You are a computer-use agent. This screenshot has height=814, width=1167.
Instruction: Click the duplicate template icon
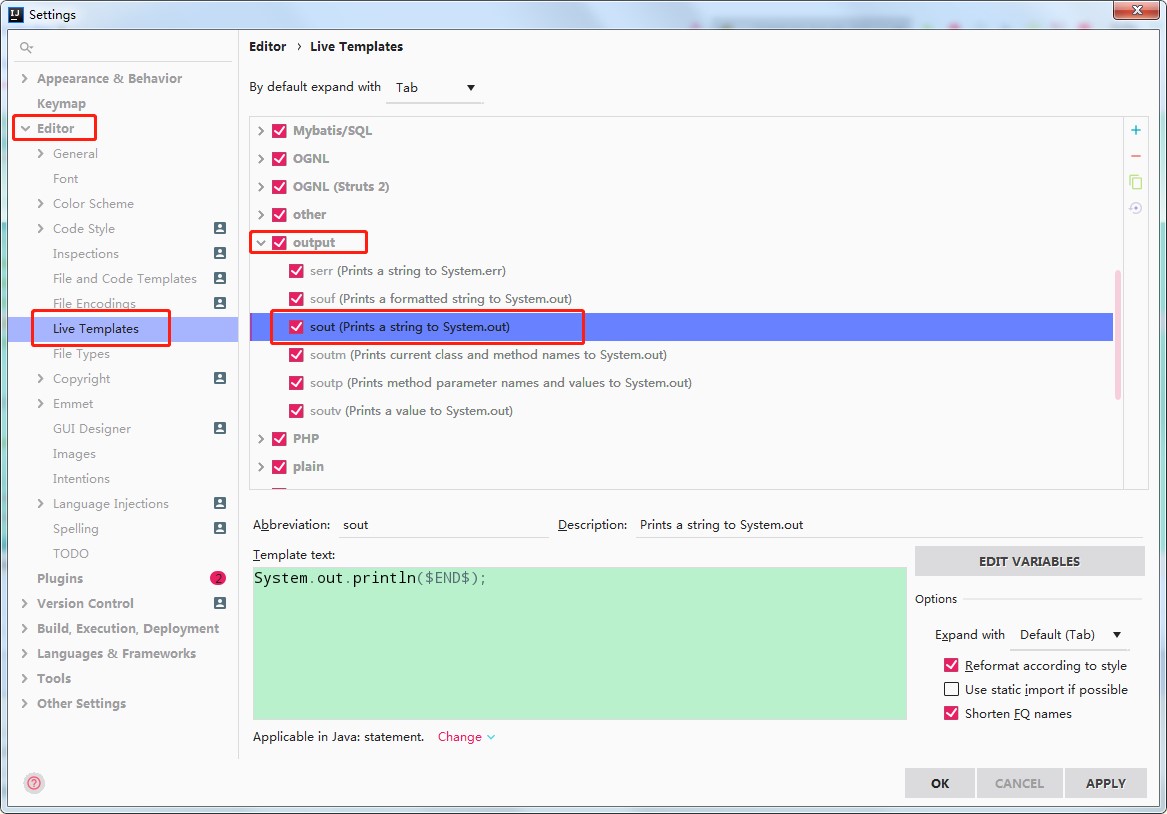1136,182
